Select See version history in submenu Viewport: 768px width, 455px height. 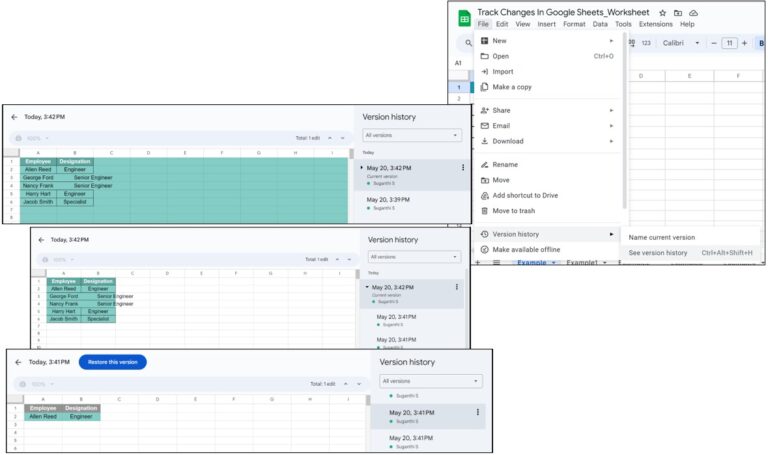pyautogui.click(x=692, y=253)
